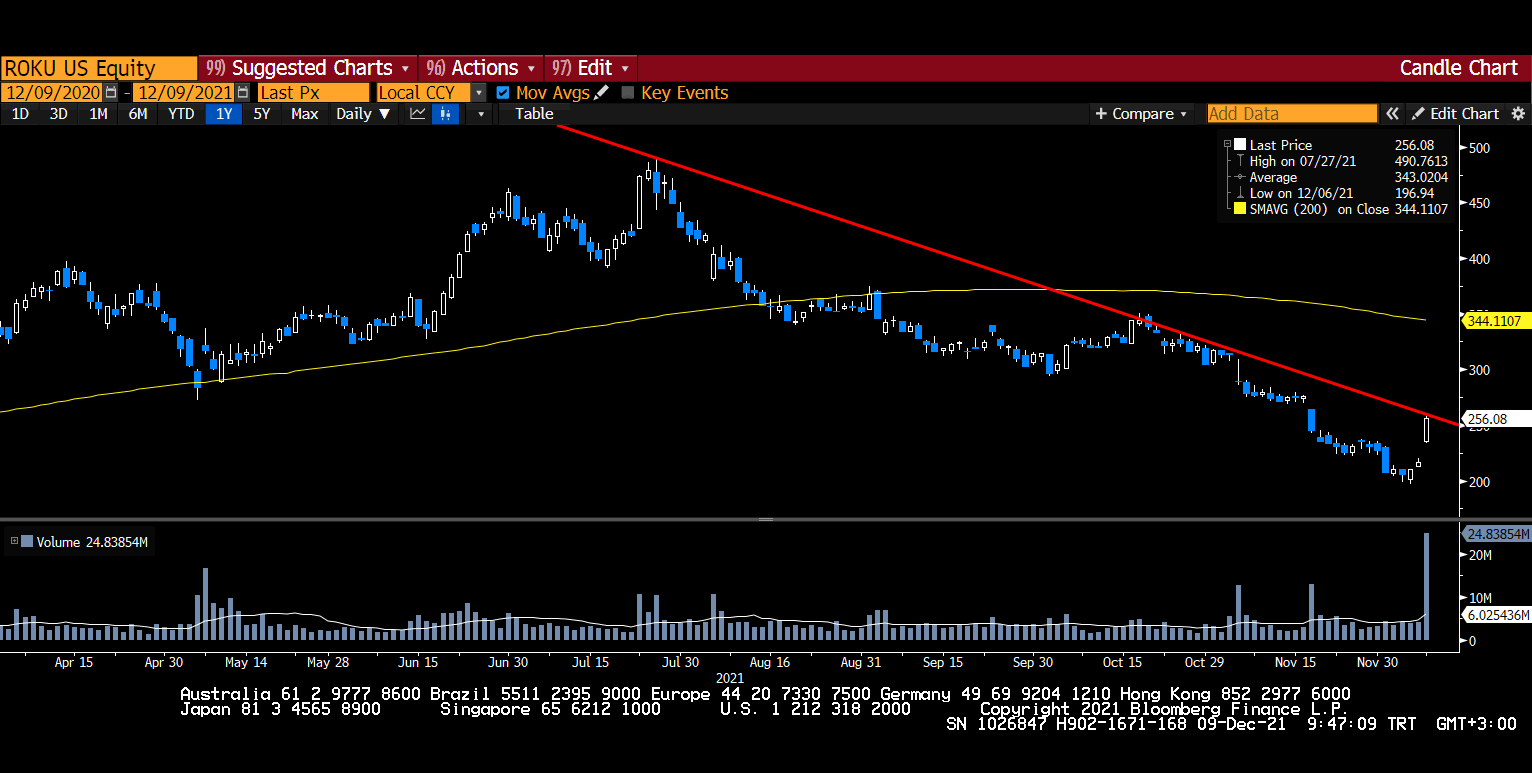Image resolution: width=1532 pixels, height=773 pixels.
Task: Enable the Key Events checkbox
Action: coord(628,92)
